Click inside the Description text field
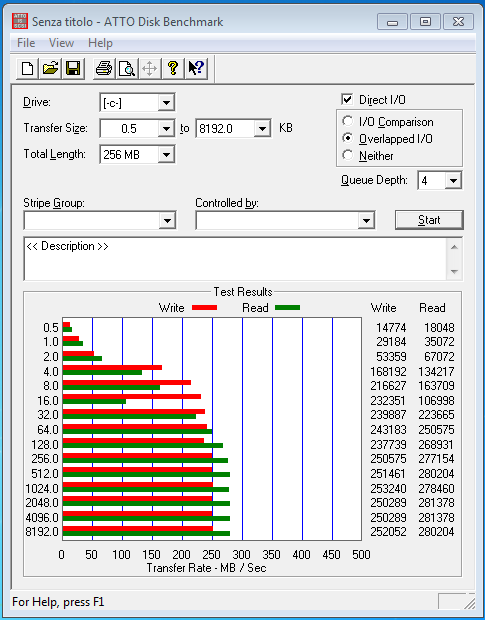Image resolution: width=485 pixels, height=620 pixels. tap(236, 259)
